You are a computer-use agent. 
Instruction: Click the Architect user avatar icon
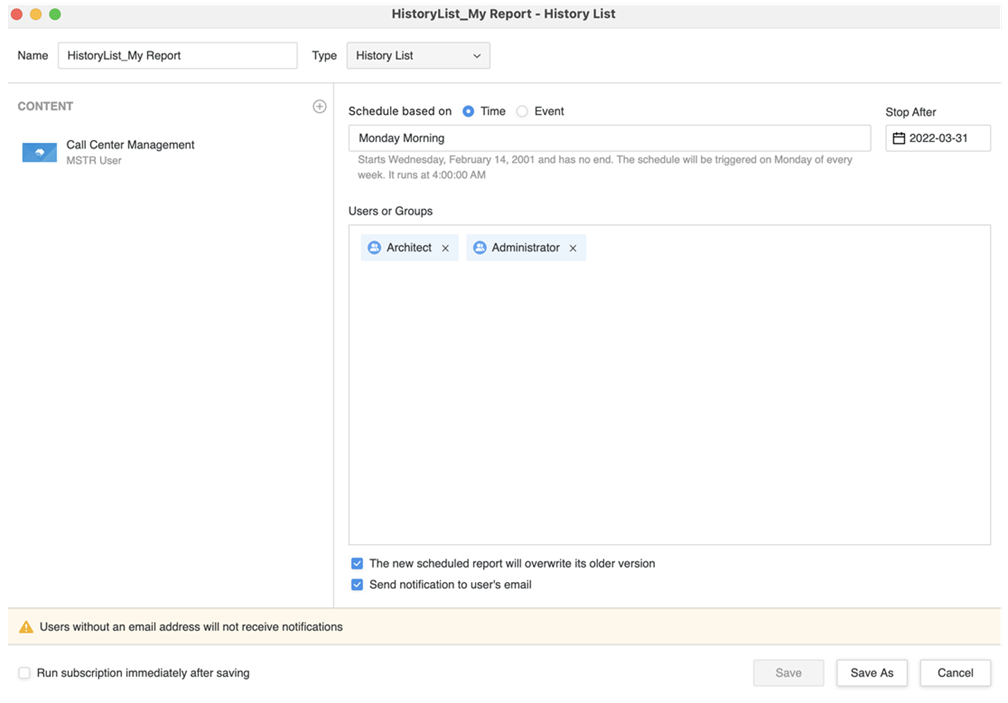[x=374, y=248]
